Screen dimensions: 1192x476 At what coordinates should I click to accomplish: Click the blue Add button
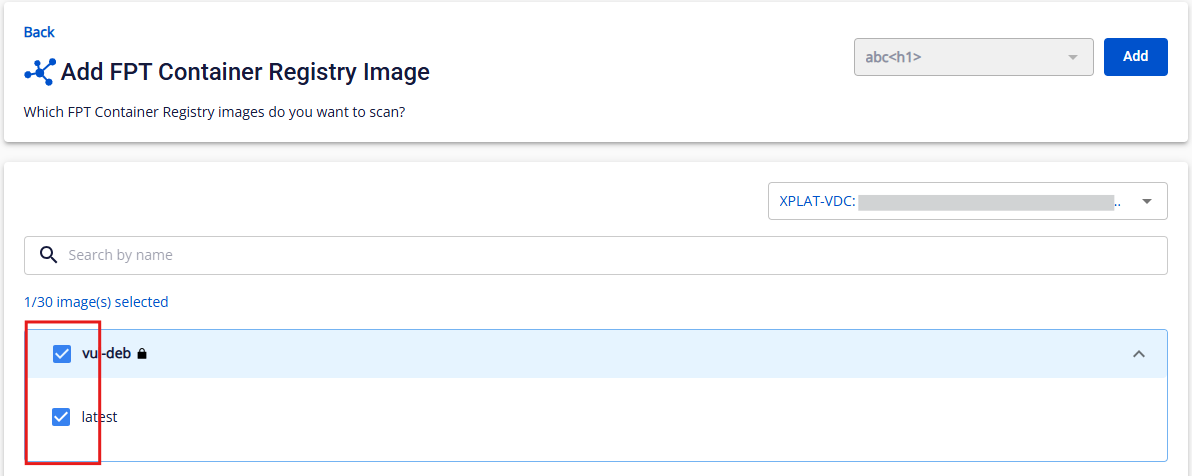[x=1135, y=56]
